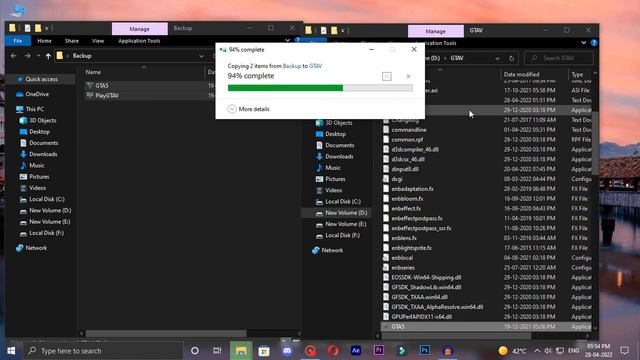640x360 pixels.
Task: Launch After Effects from taskbar
Action: tap(356, 351)
